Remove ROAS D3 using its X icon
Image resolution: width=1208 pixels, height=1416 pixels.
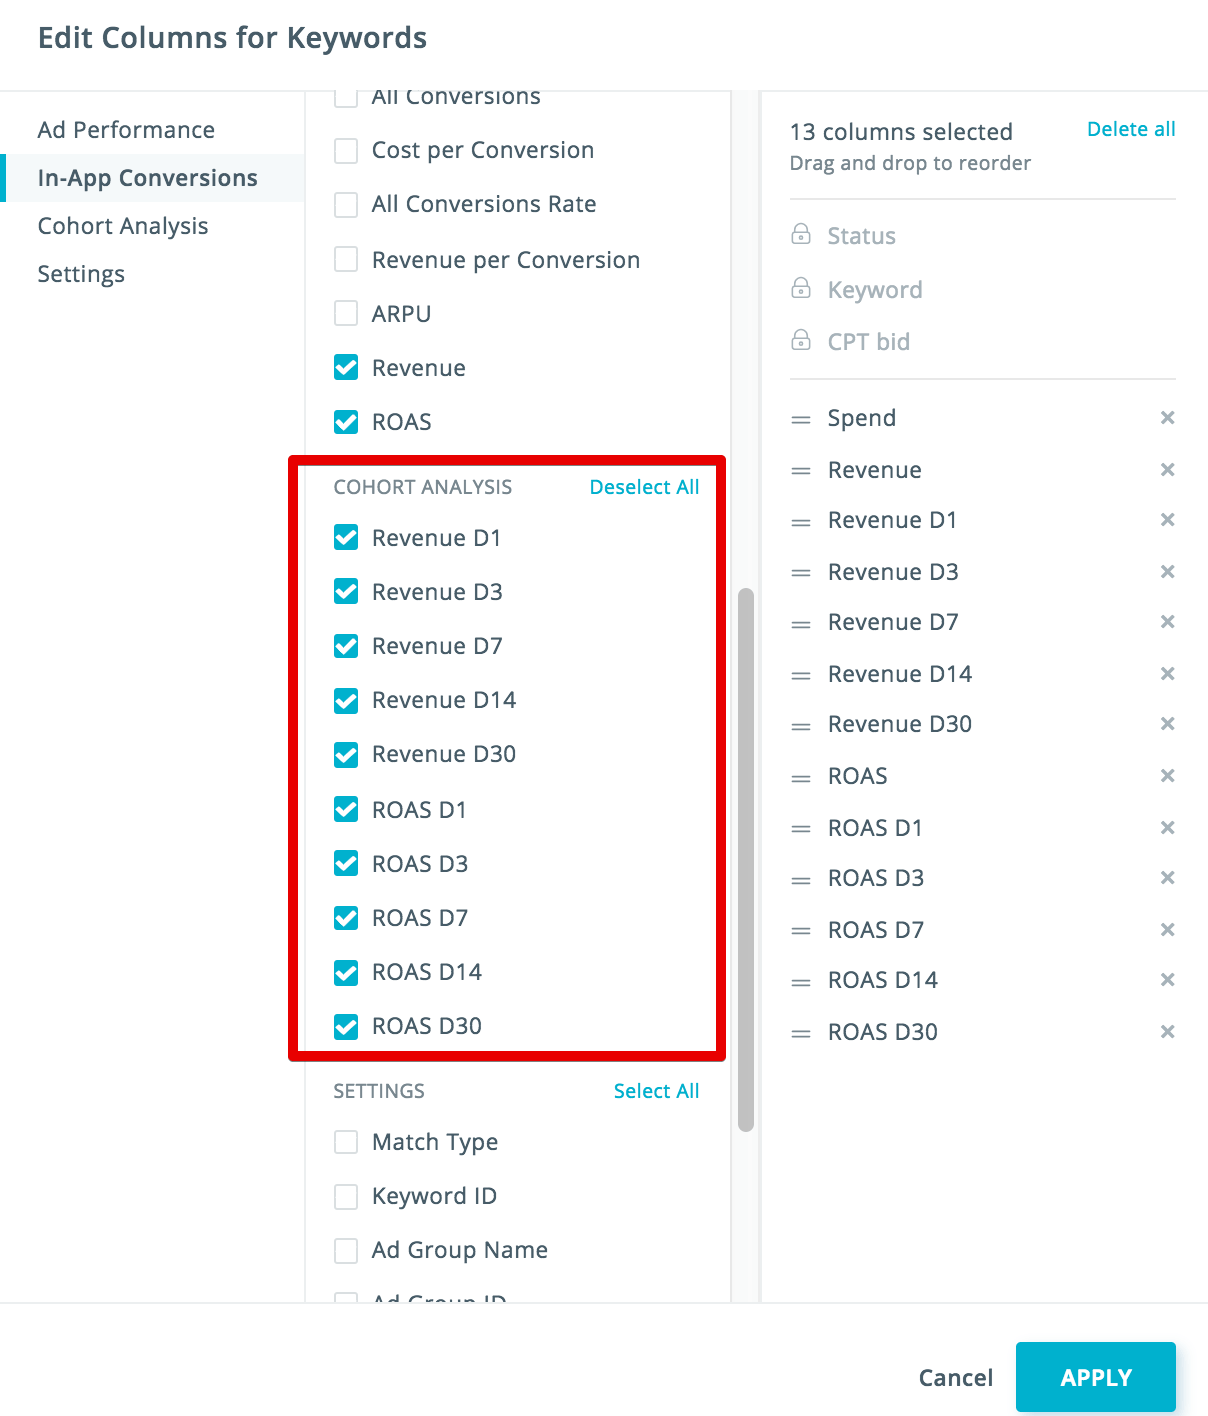(1167, 878)
